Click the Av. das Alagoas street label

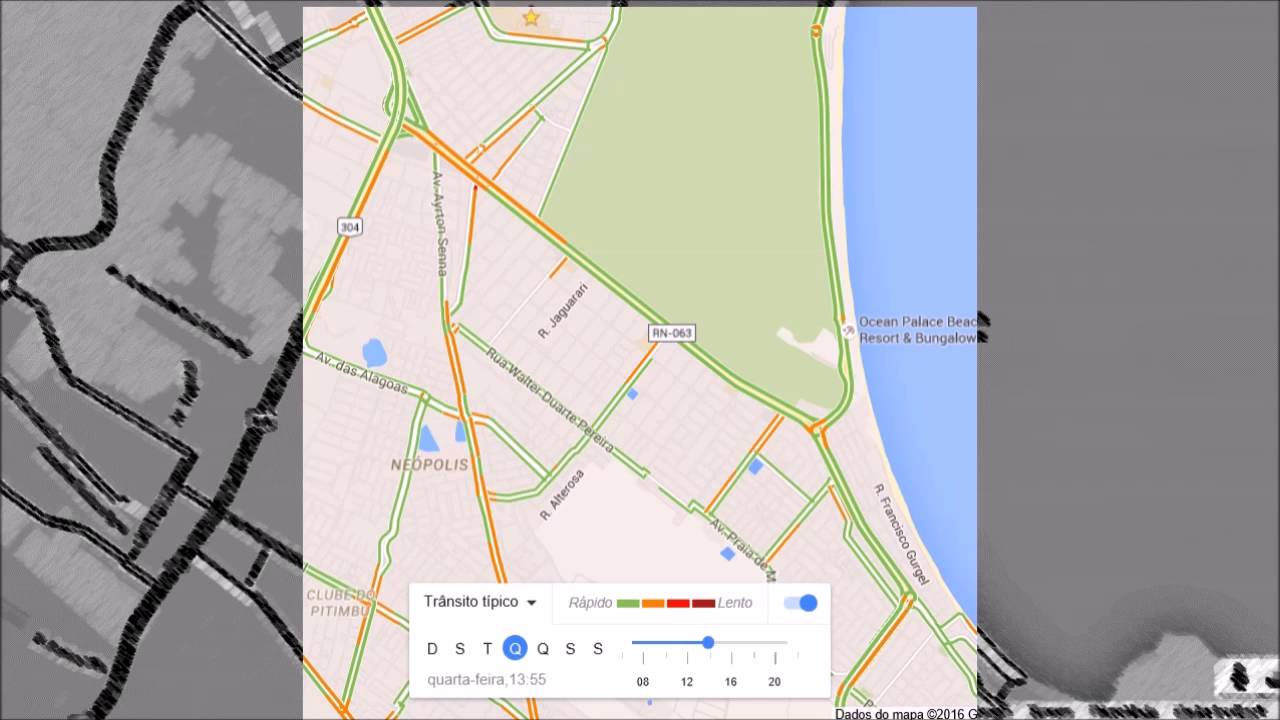click(361, 372)
